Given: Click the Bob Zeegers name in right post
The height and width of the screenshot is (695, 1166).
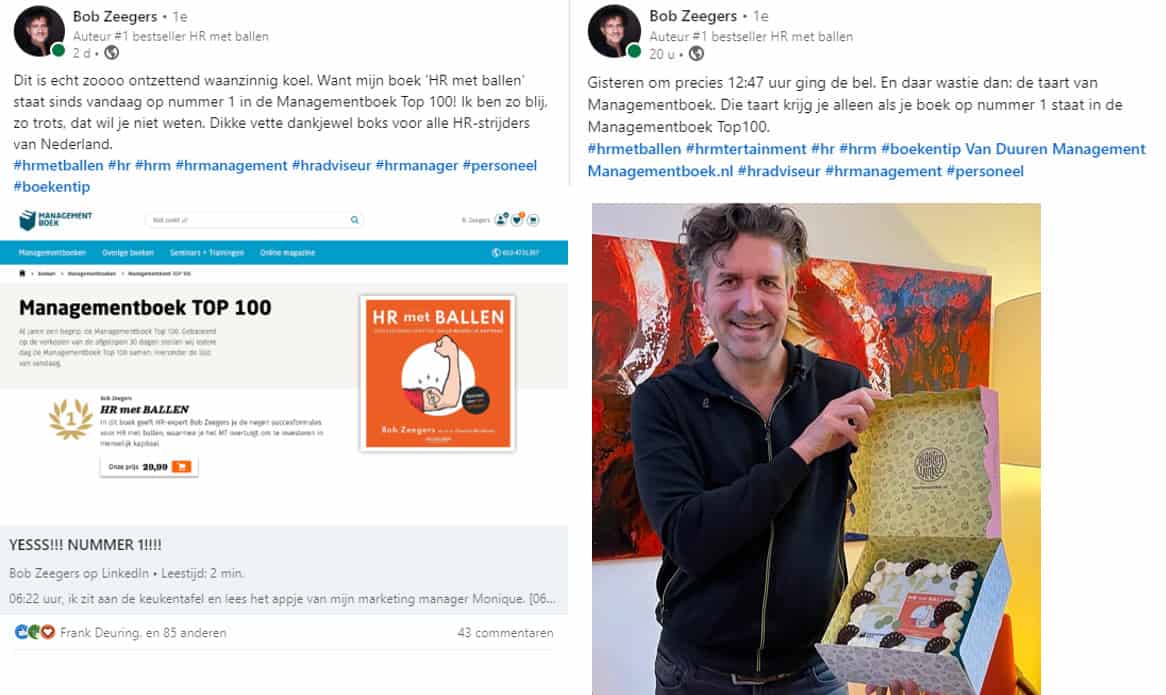Looking at the screenshot, I should pyautogui.click(x=693, y=16).
